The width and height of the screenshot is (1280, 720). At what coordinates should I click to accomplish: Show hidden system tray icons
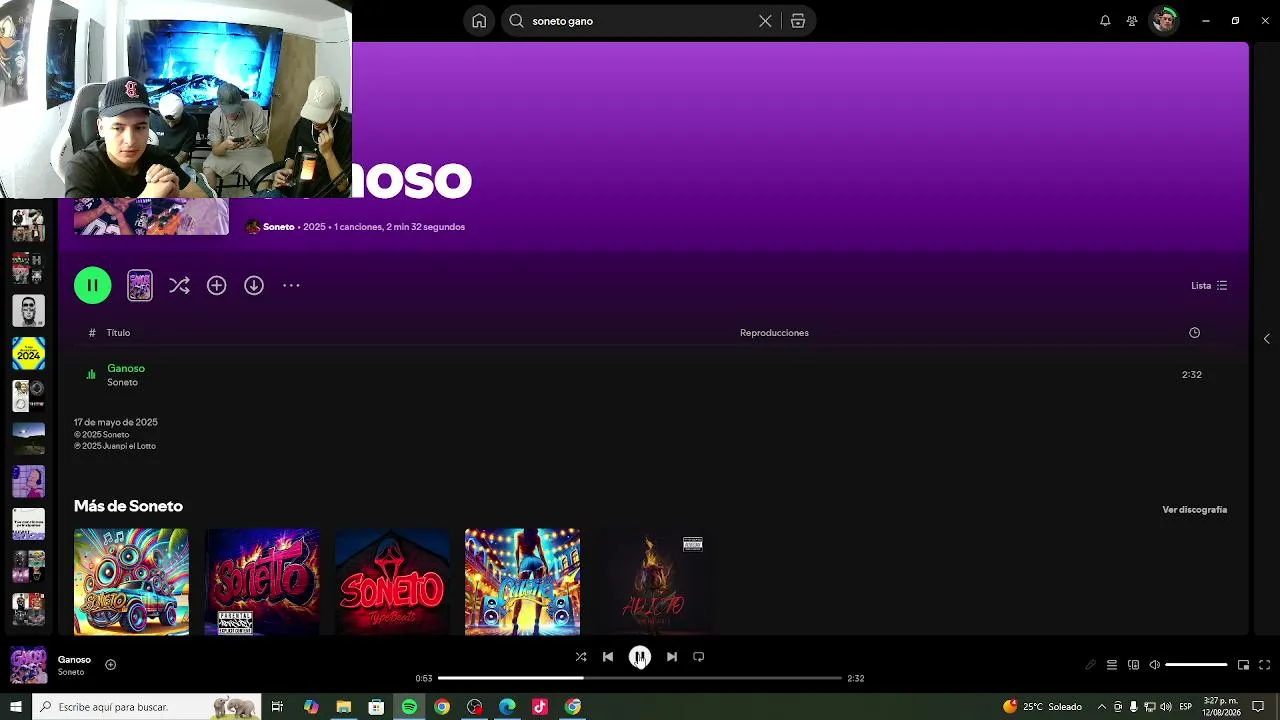pos(1101,707)
